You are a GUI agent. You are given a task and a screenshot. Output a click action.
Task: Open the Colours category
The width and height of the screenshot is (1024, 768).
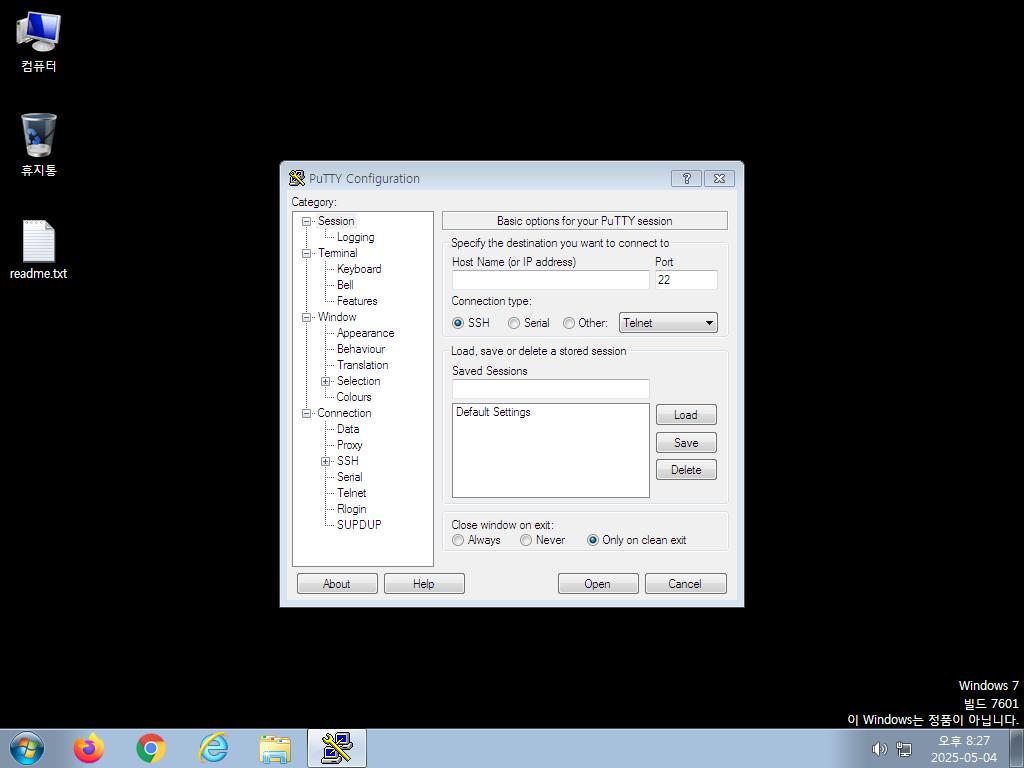(353, 397)
